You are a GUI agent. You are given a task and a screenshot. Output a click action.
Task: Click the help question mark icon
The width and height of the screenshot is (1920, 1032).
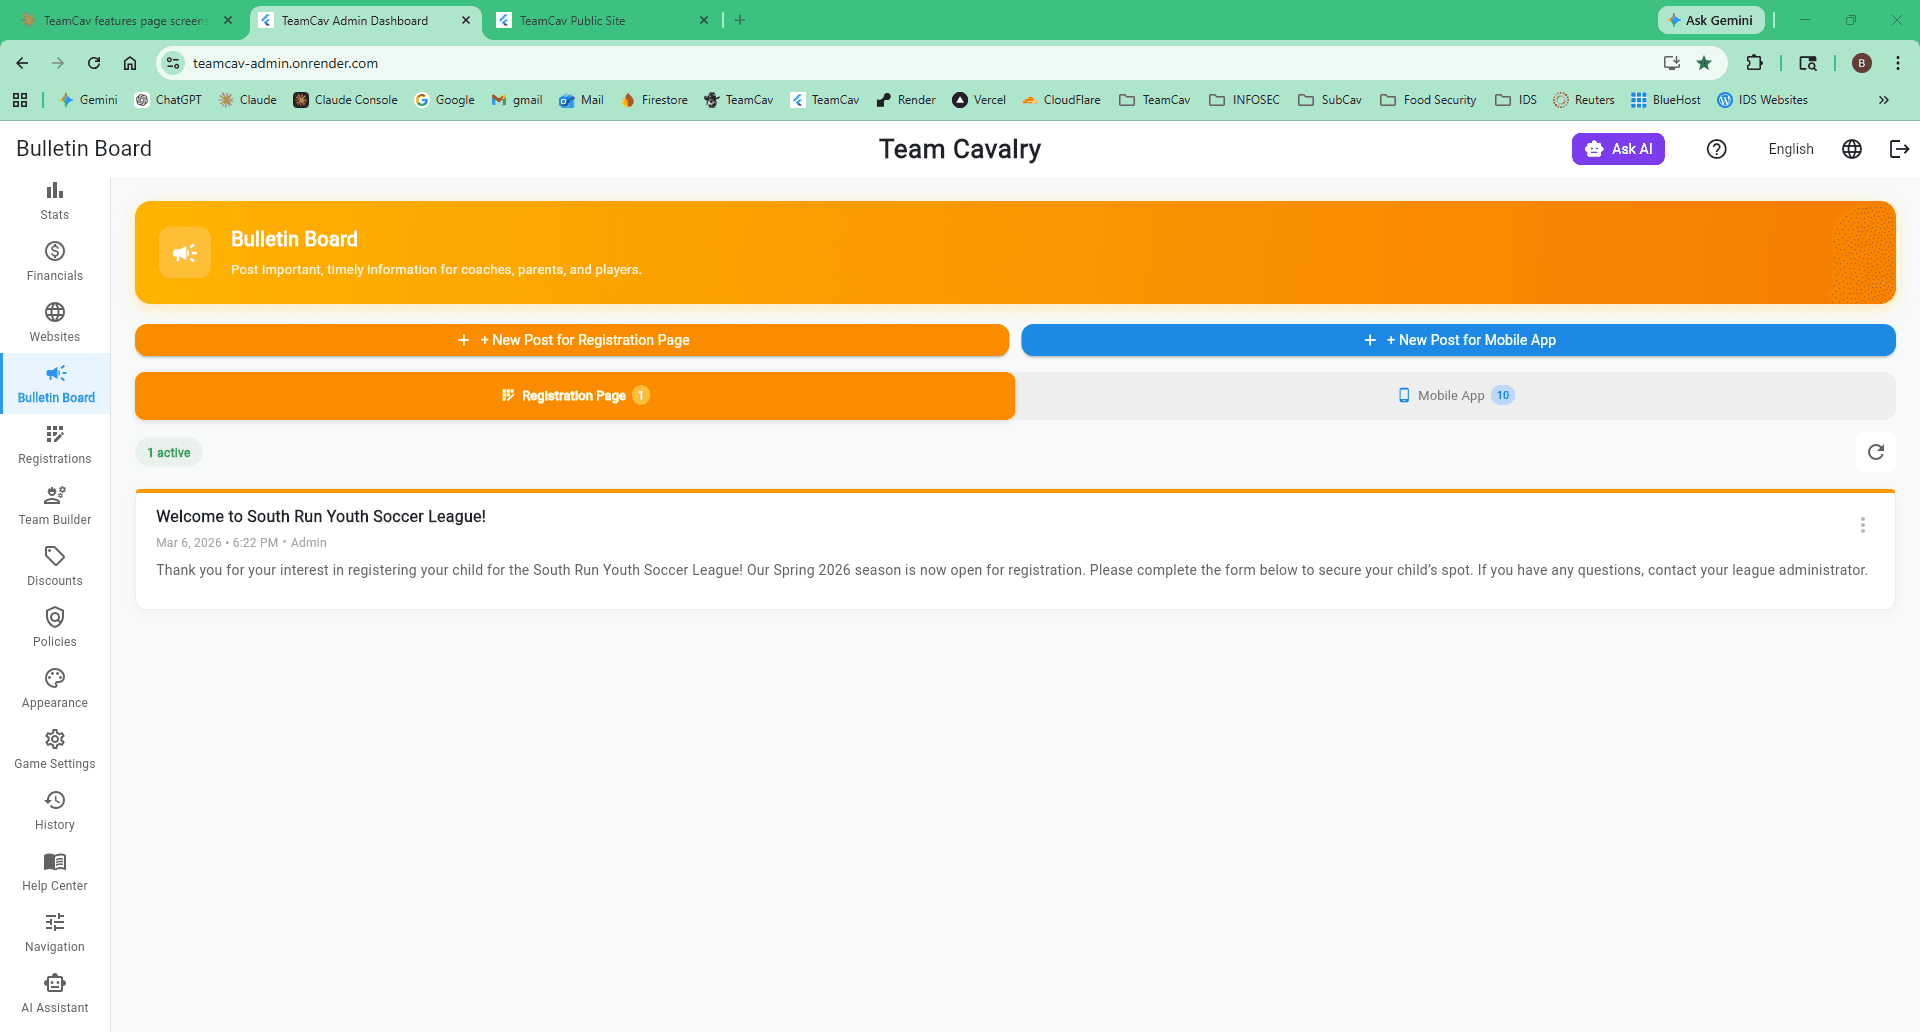[x=1716, y=149]
